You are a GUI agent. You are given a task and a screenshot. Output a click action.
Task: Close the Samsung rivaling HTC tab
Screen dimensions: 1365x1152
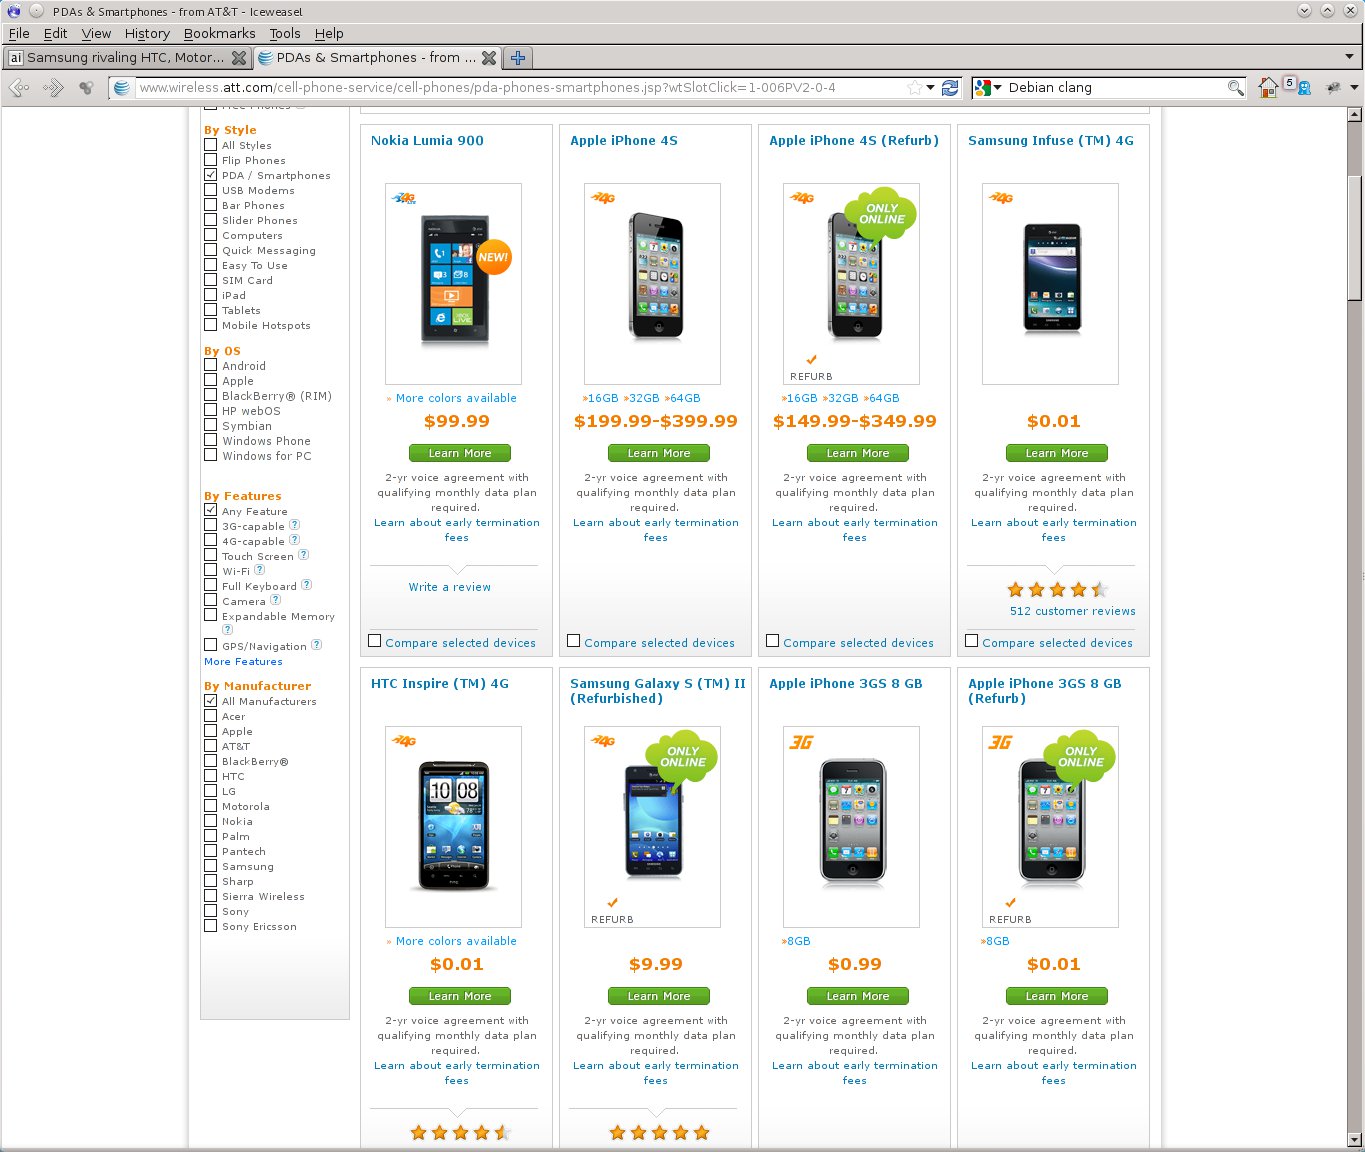click(x=239, y=58)
